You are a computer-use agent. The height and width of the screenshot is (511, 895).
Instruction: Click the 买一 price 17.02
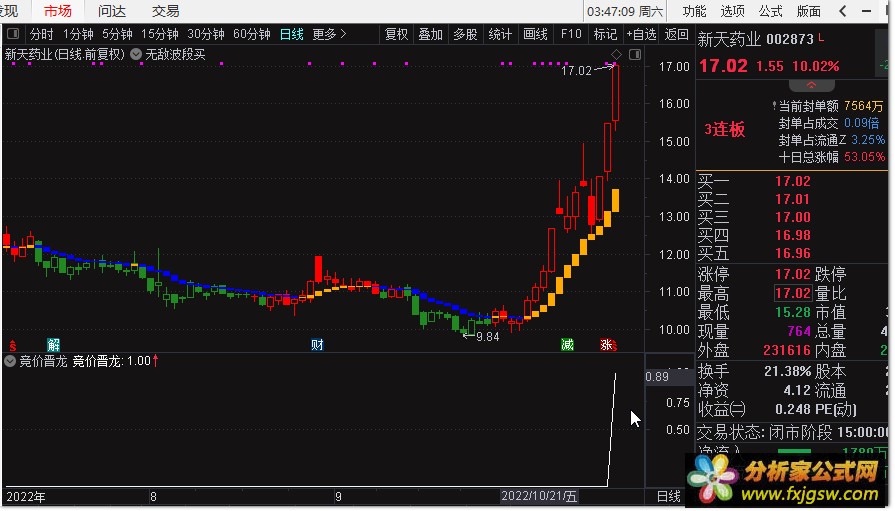point(792,181)
